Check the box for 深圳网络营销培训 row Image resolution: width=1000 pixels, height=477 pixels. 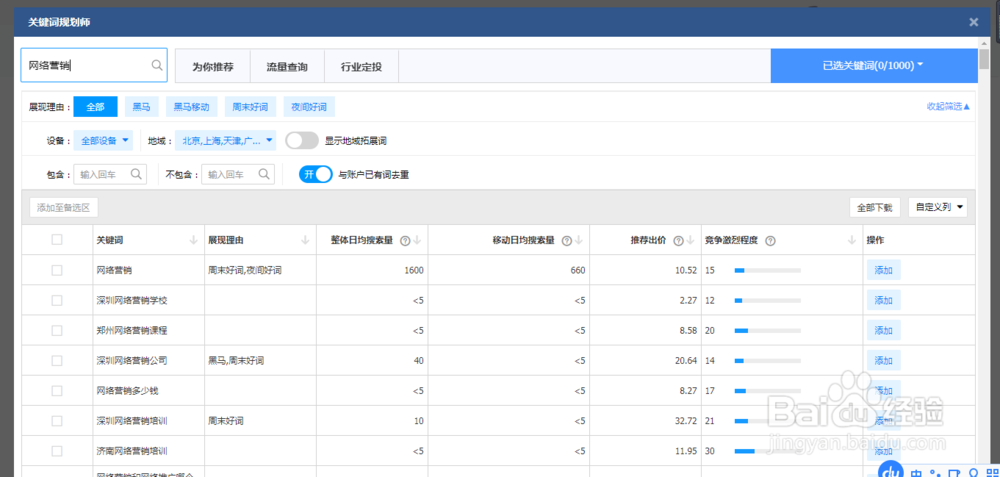click(57, 421)
